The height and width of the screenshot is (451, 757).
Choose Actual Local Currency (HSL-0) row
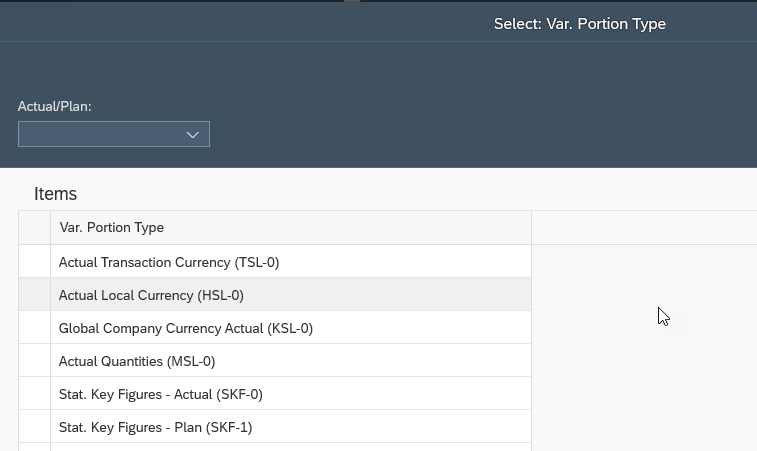pos(151,295)
